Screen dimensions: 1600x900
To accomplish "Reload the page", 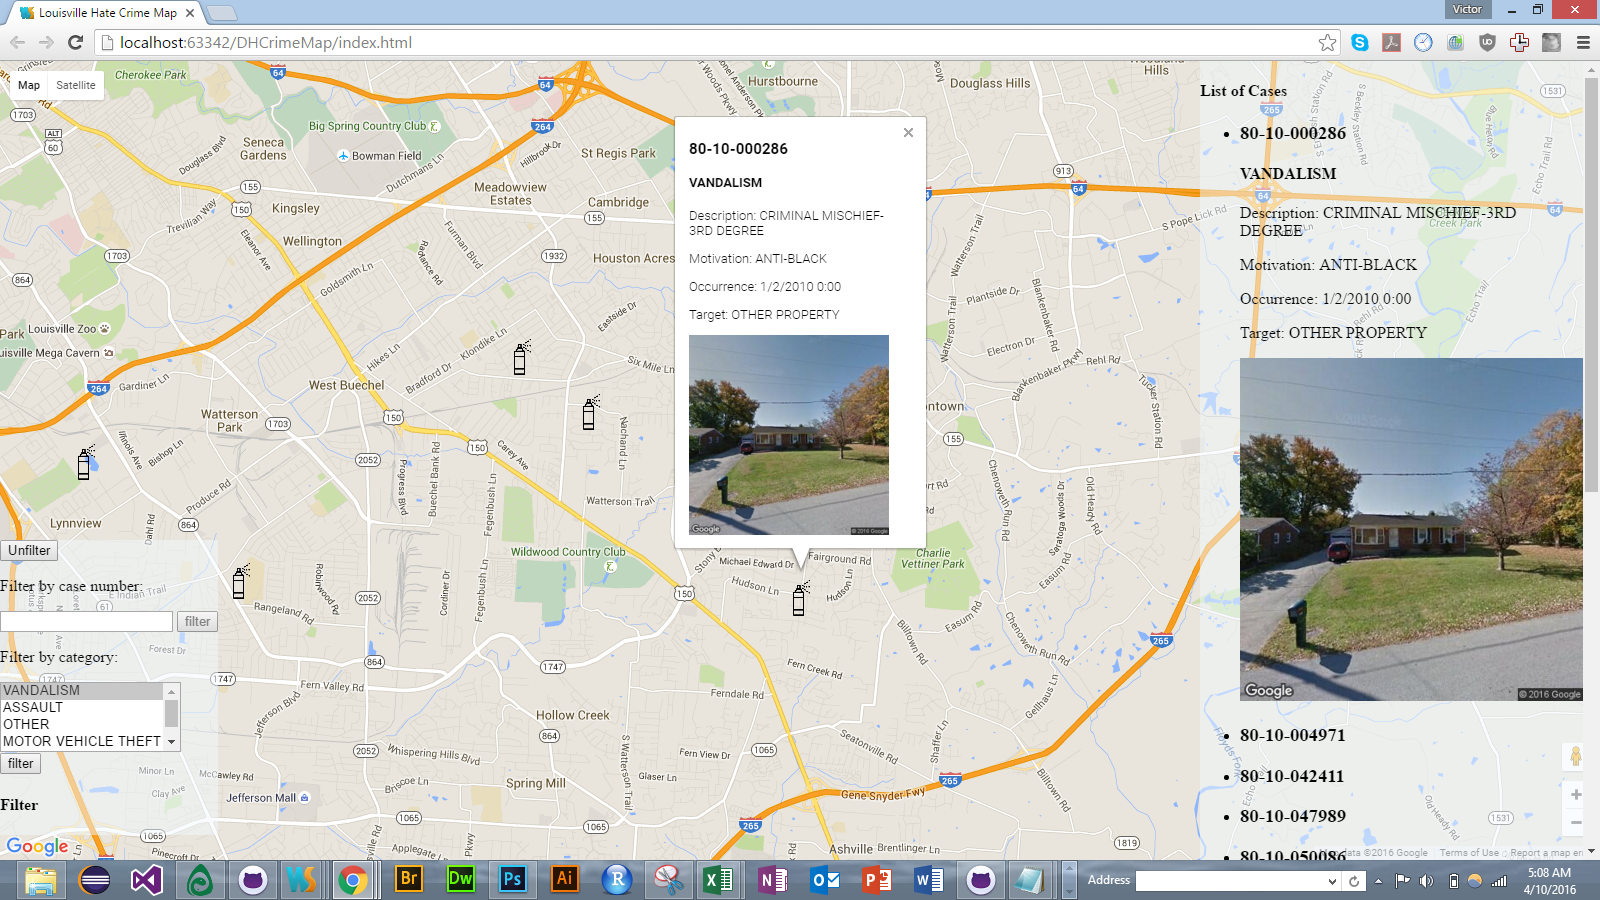I will [x=75, y=42].
